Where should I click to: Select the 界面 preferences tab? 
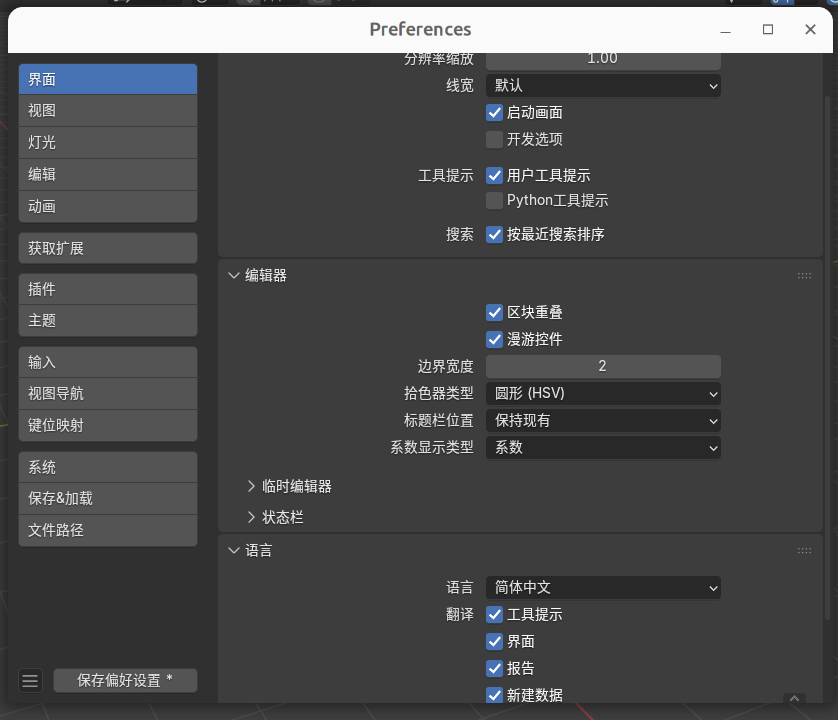tap(108, 80)
